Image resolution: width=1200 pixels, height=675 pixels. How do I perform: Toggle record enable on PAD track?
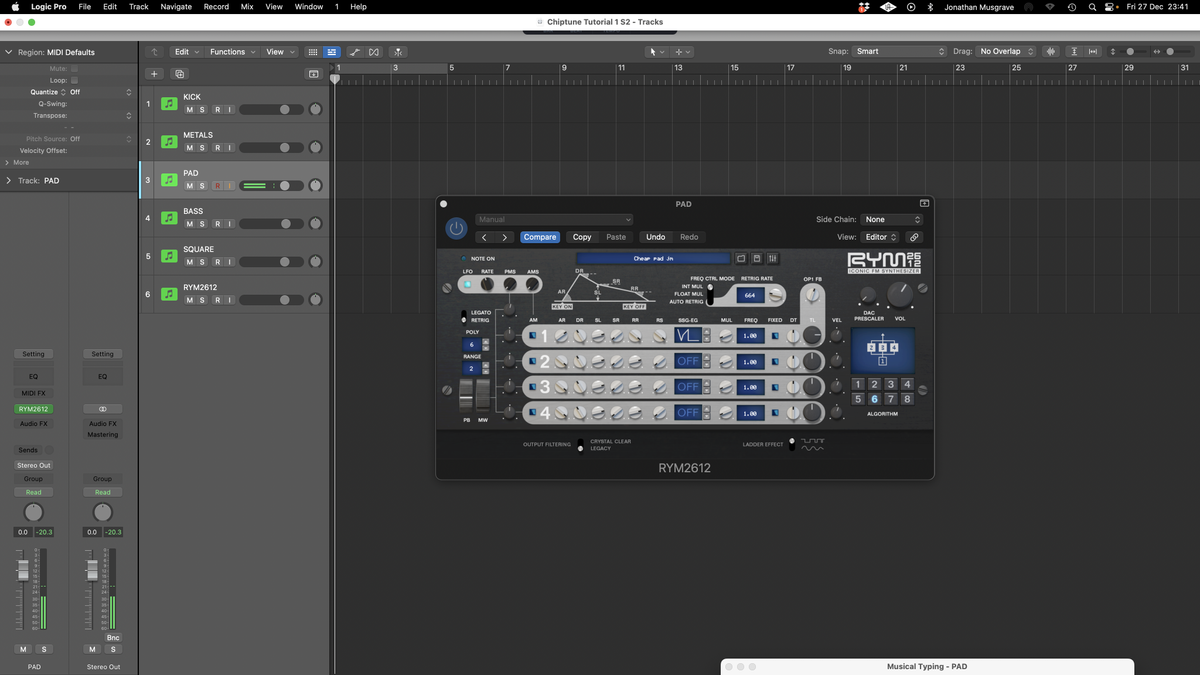216,186
